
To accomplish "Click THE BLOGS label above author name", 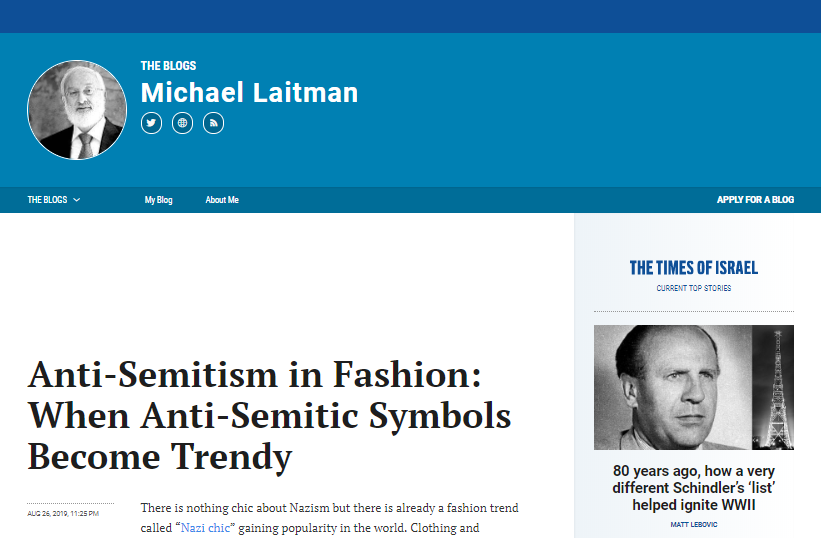I will 168,66.
